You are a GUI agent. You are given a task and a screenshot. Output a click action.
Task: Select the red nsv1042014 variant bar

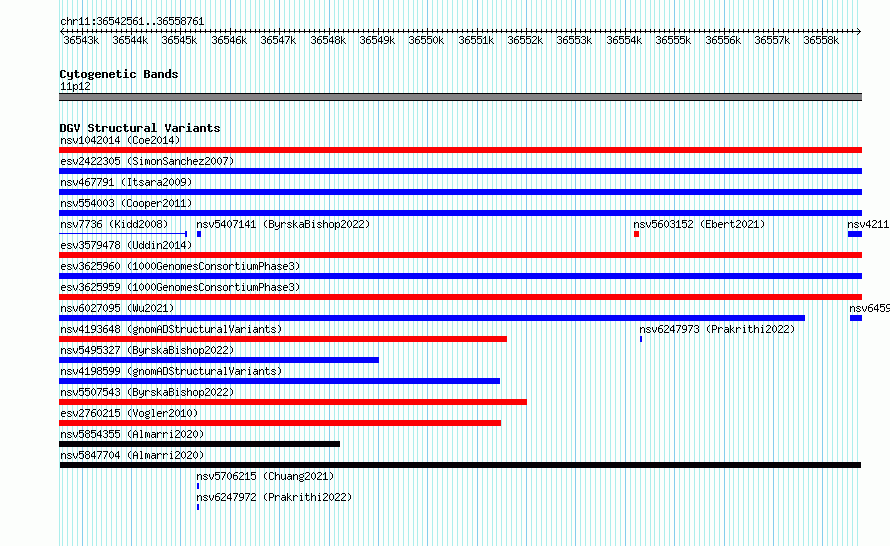[x=460, y=150]
